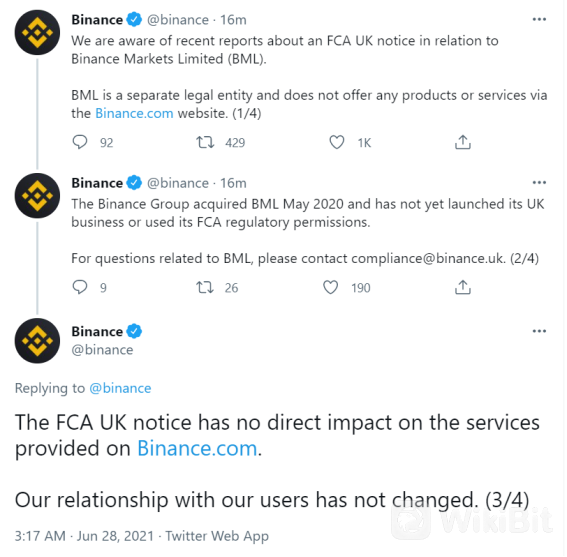This screenshot has width=567, height=557.
Task: Open Binance avatar on the second tweet
Action: pyautogui.click(x=37, y=196)
